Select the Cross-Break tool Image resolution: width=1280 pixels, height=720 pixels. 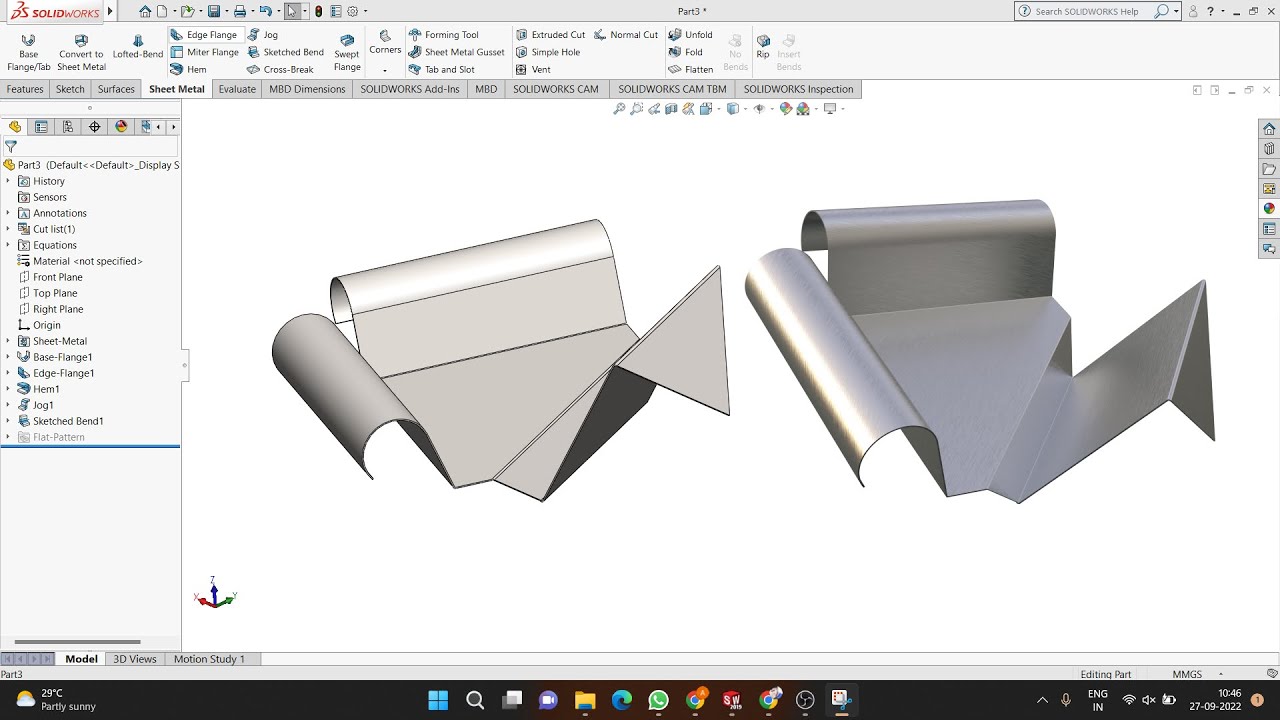click(280, 69)
